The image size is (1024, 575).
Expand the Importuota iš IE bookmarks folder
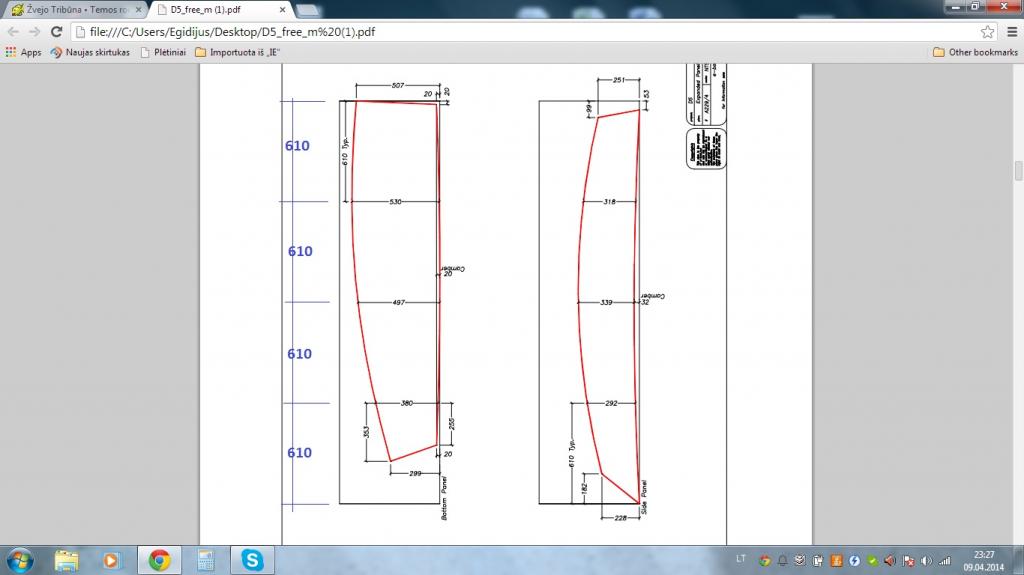pyautogui.click(x=236, y=52)
